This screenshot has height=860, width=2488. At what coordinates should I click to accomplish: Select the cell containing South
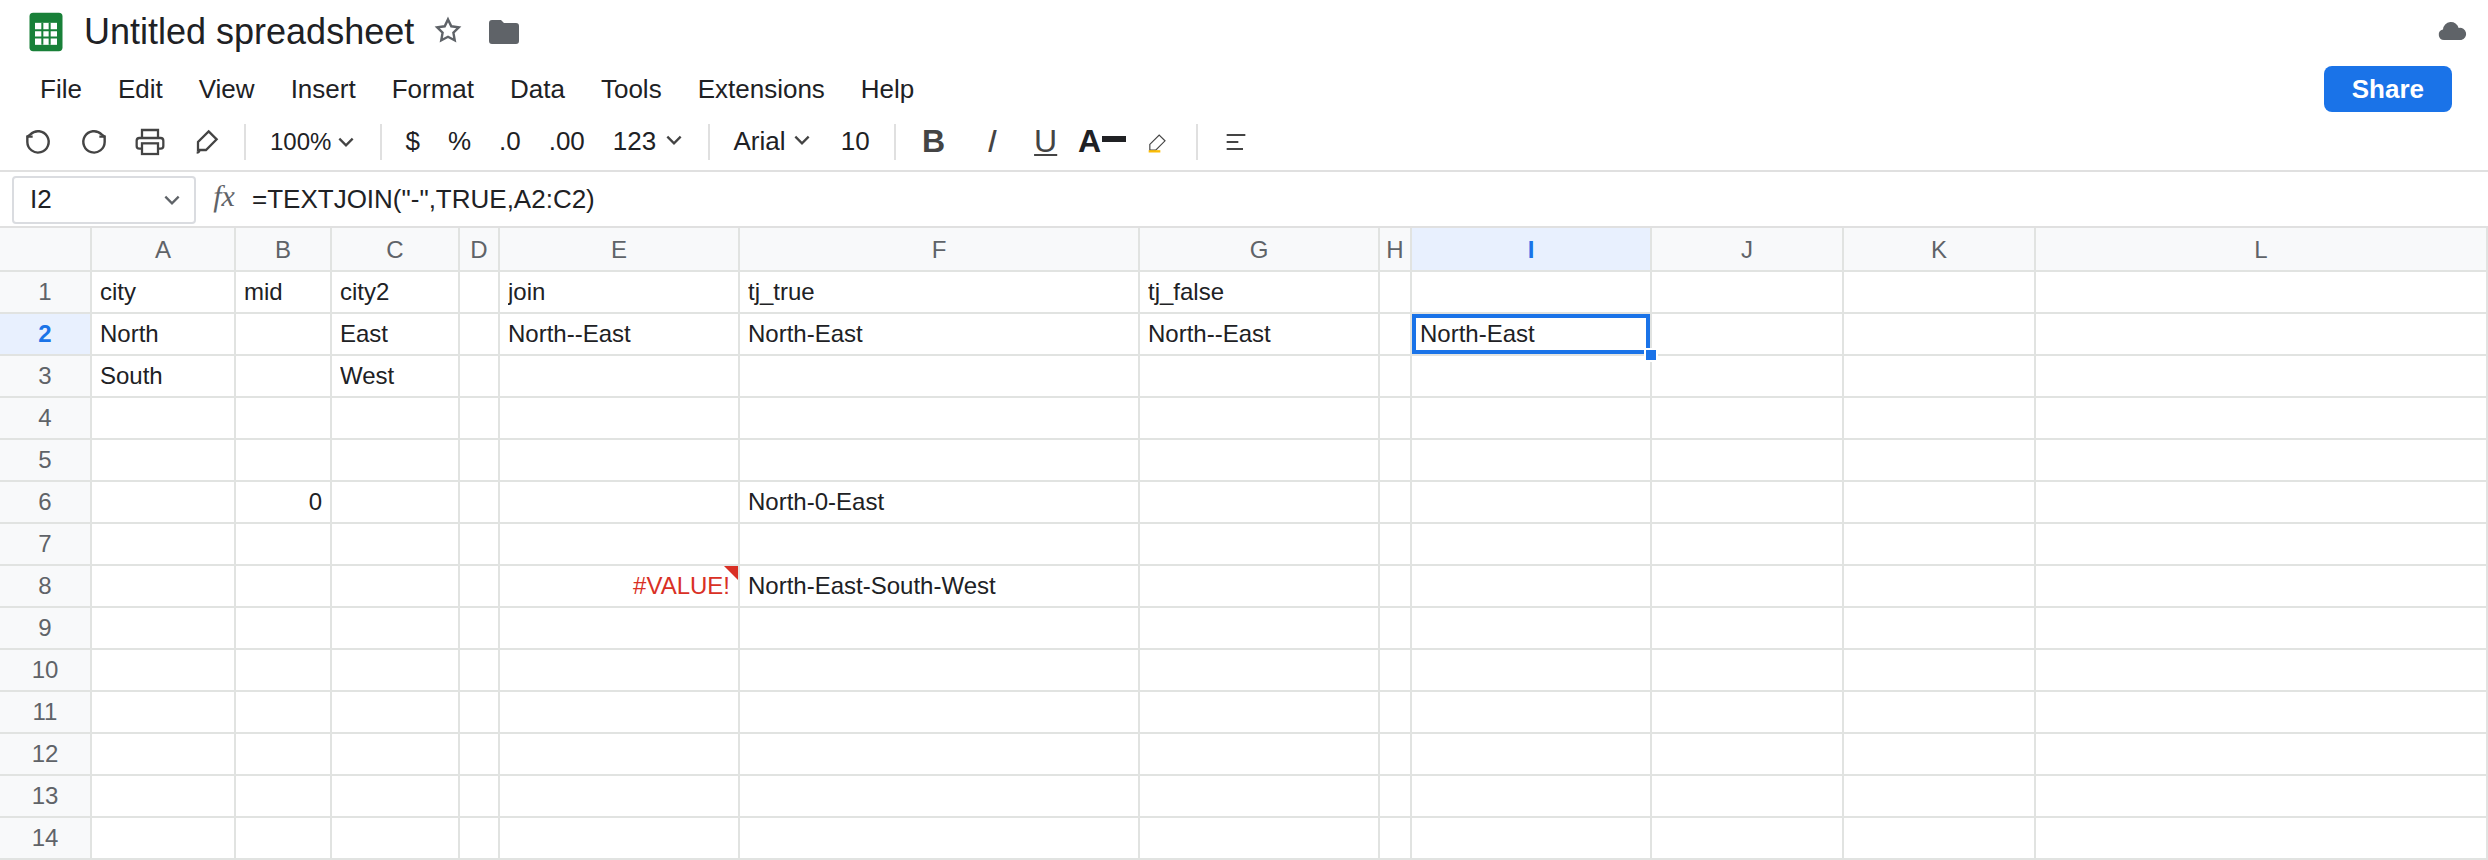(x=163, y=376)
